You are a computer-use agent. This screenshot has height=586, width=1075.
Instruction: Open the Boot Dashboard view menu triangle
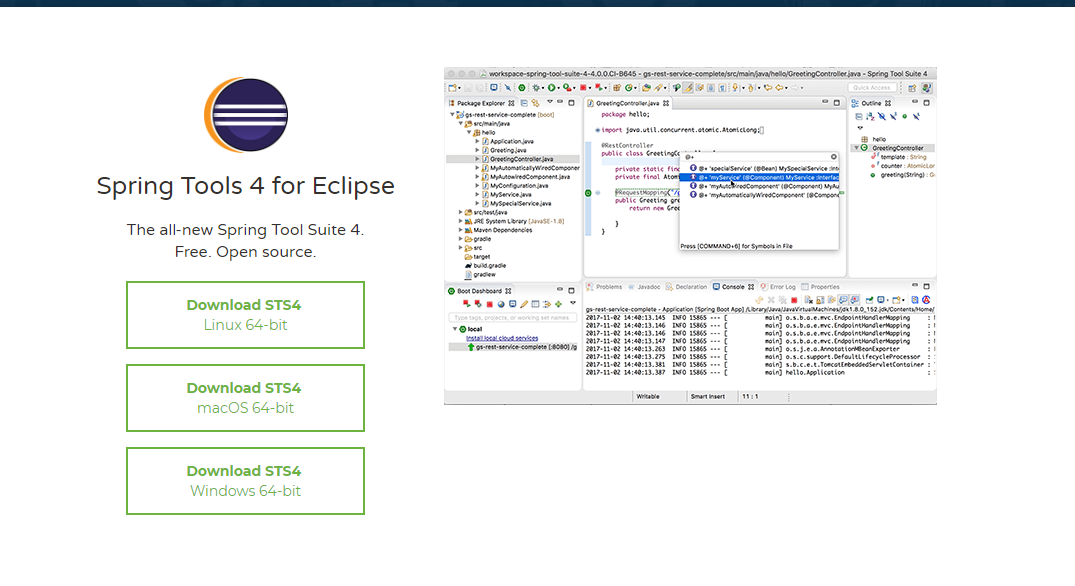click(x=573, y=303)
